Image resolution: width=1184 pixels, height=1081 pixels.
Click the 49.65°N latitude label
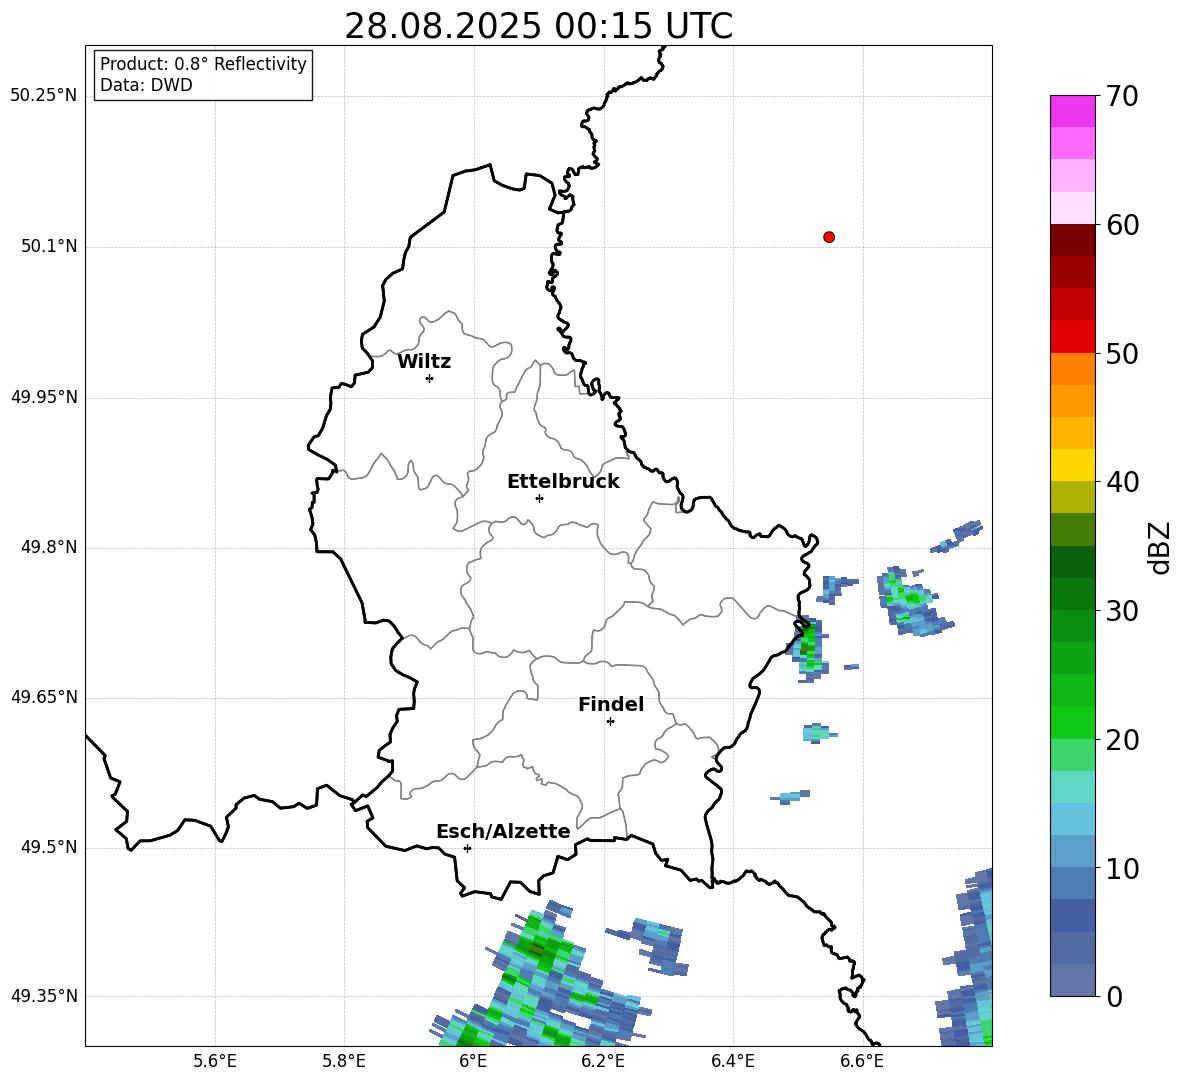44,696
